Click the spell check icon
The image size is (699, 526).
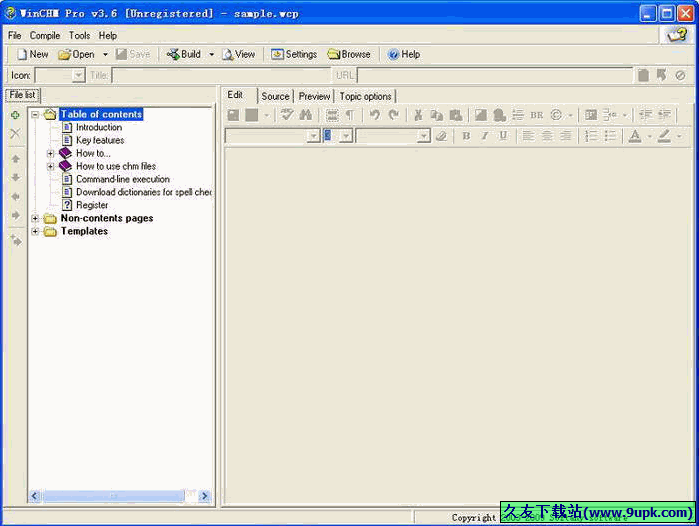287,115
